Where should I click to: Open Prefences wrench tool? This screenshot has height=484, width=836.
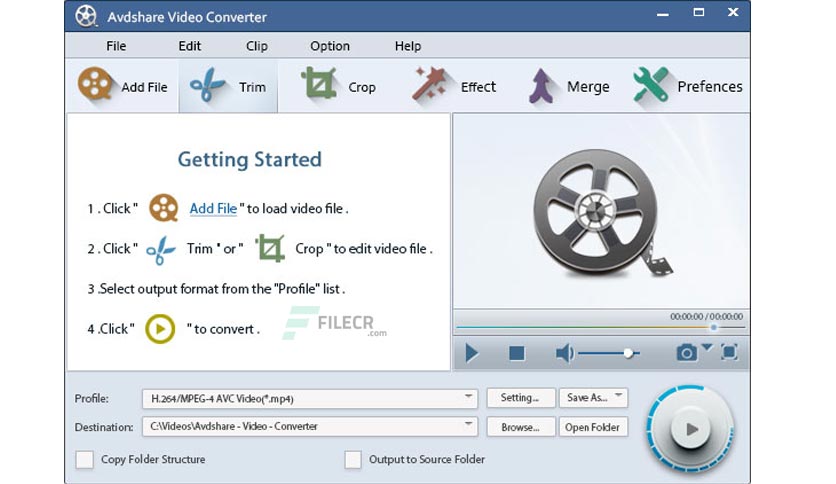coord(650,84)
